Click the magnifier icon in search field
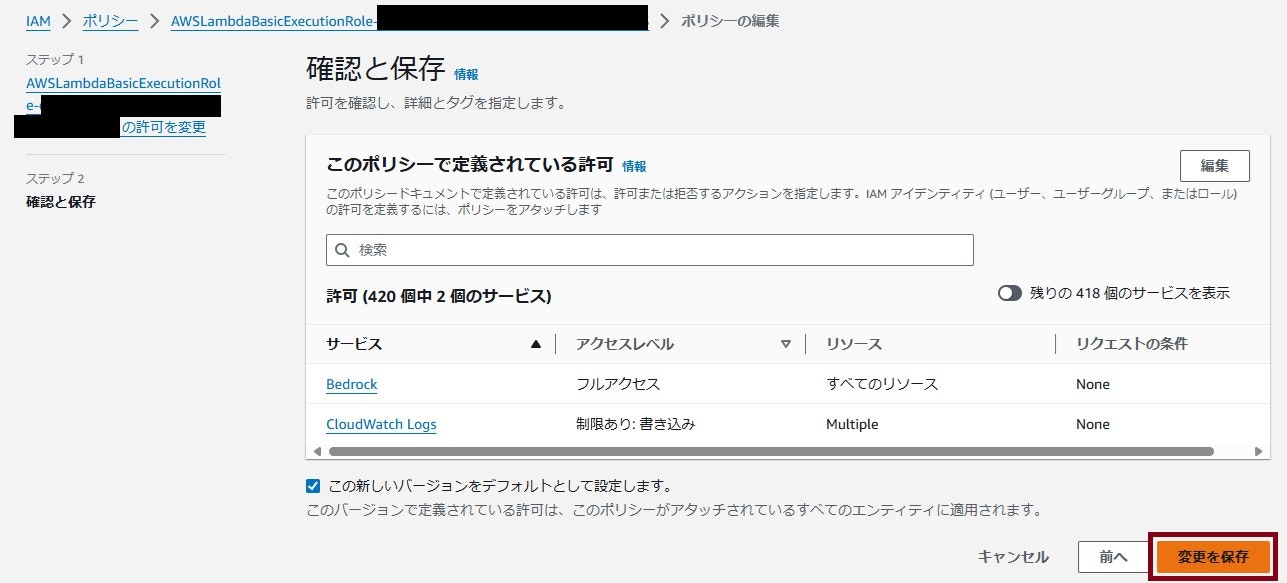 coord(343,250)
